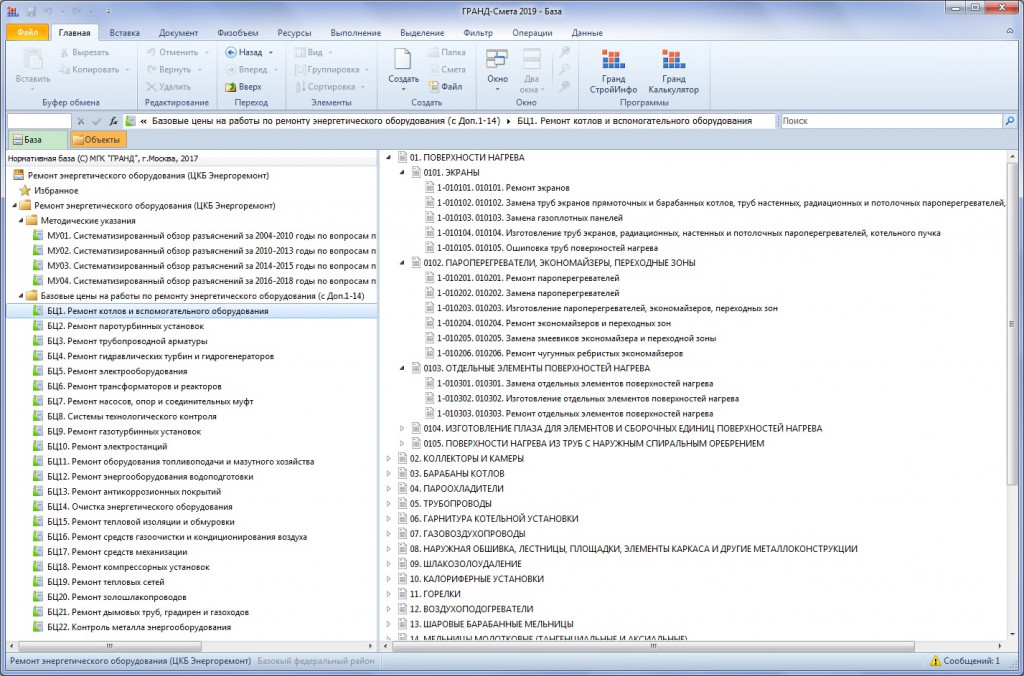Collapse the 0101. ЭКРАНЫ subsection
The width and height of the screenshot is (1024, 676).
click(x=403, y=172)
